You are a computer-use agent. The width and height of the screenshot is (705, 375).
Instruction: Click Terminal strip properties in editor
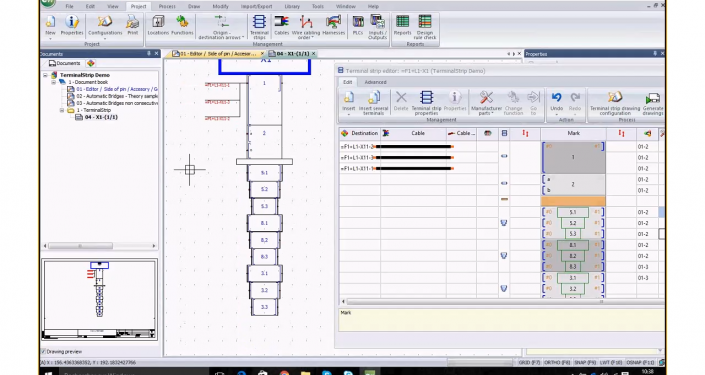(x=426, y=103)
